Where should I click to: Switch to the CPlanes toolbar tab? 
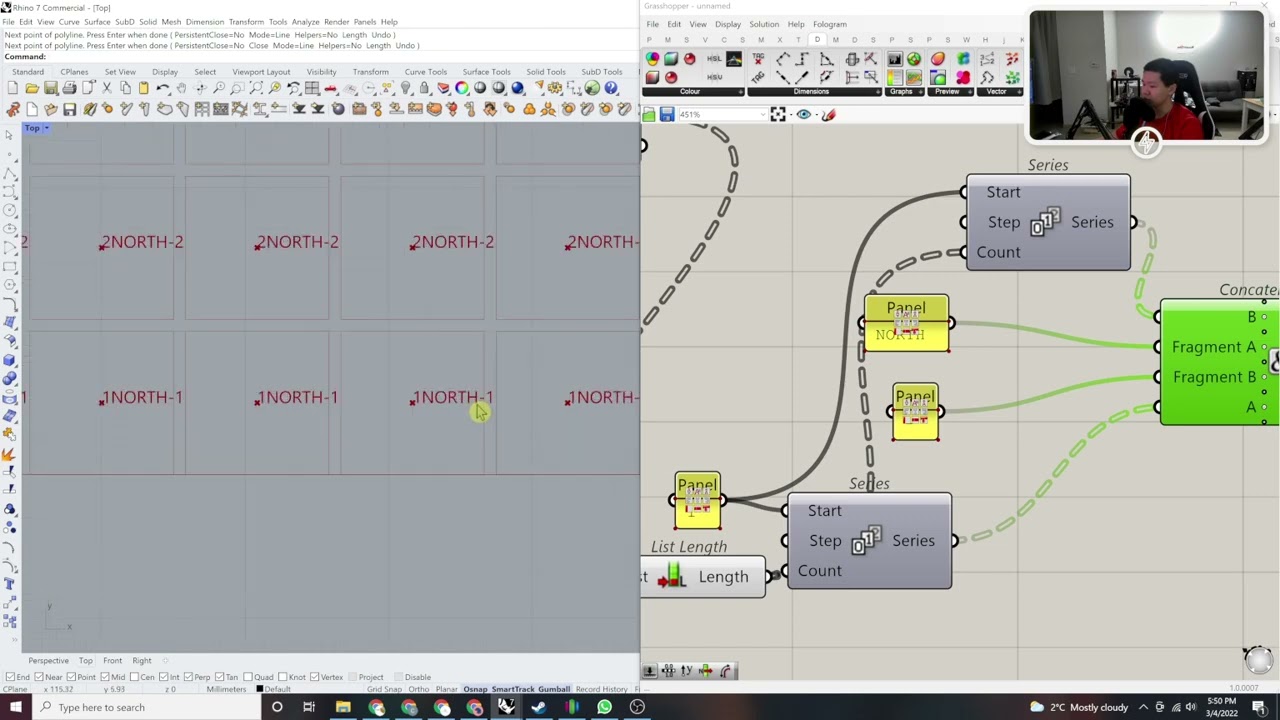pos(74,72)
